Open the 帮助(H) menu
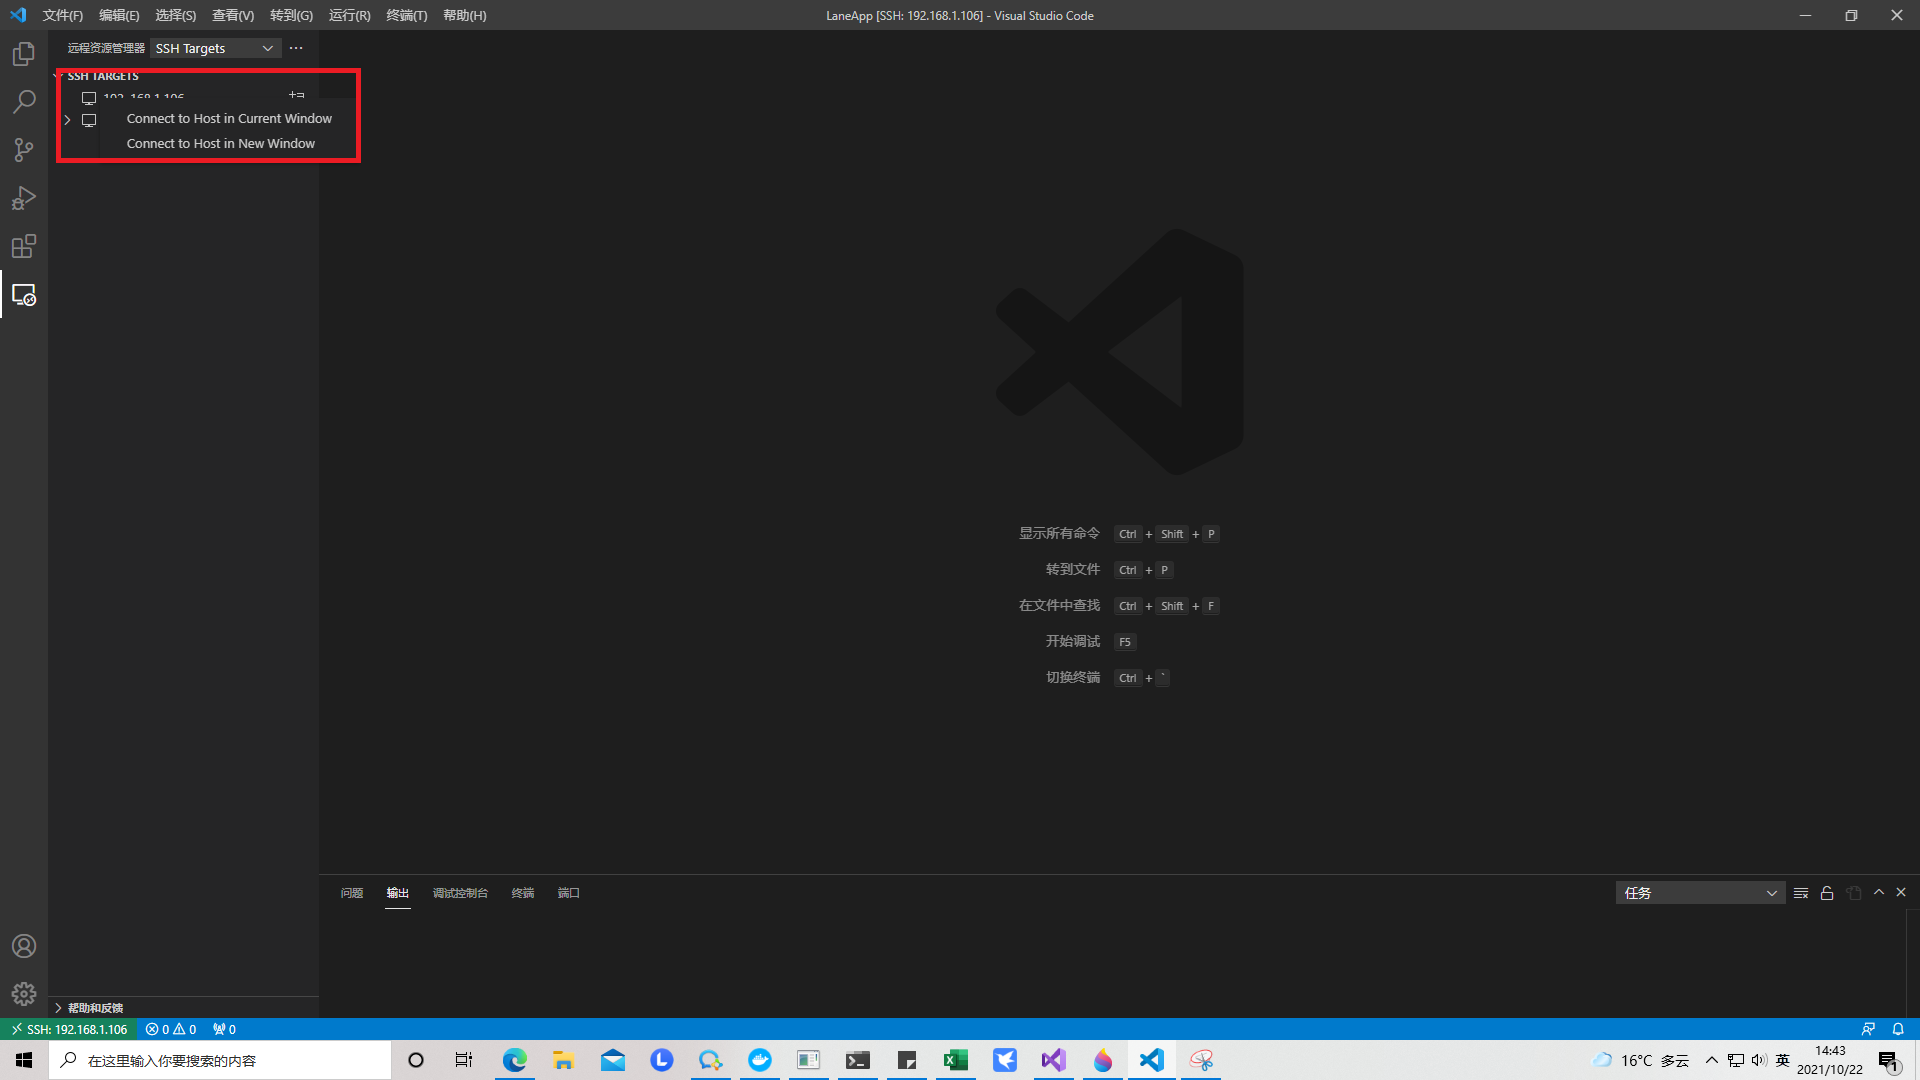The width and height of the screenshot is (1920, 1080). click(x=465, y=15)
